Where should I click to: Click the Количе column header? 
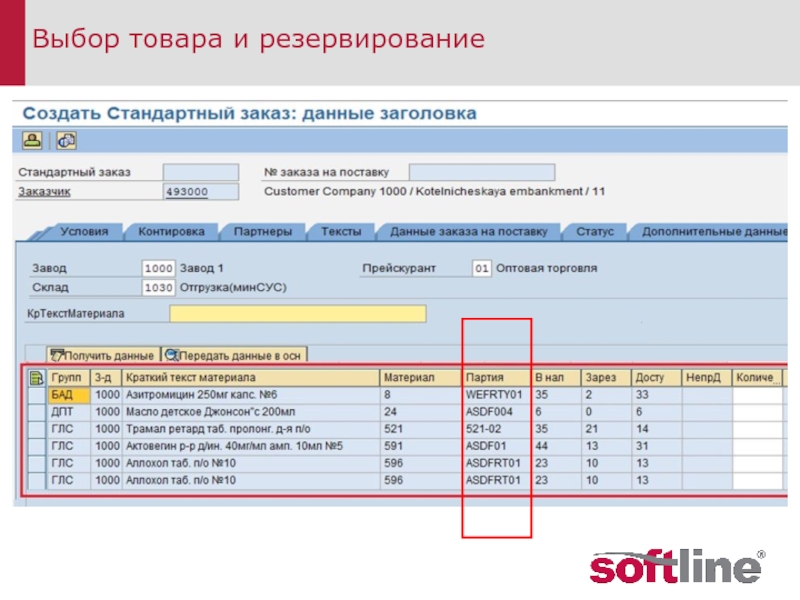pyautogui.click(x=757, y=378)
